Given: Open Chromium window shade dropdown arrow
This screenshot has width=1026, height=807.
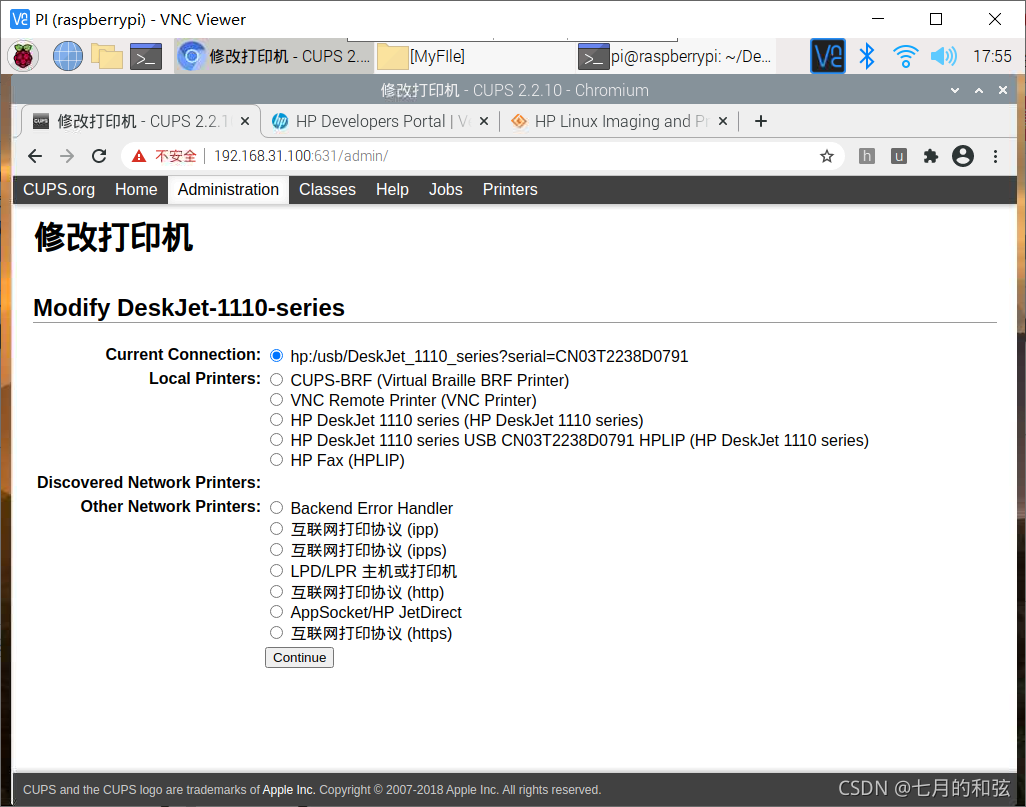Looking at the screenshot, I should pyautogui.click(x=955, y=90).
